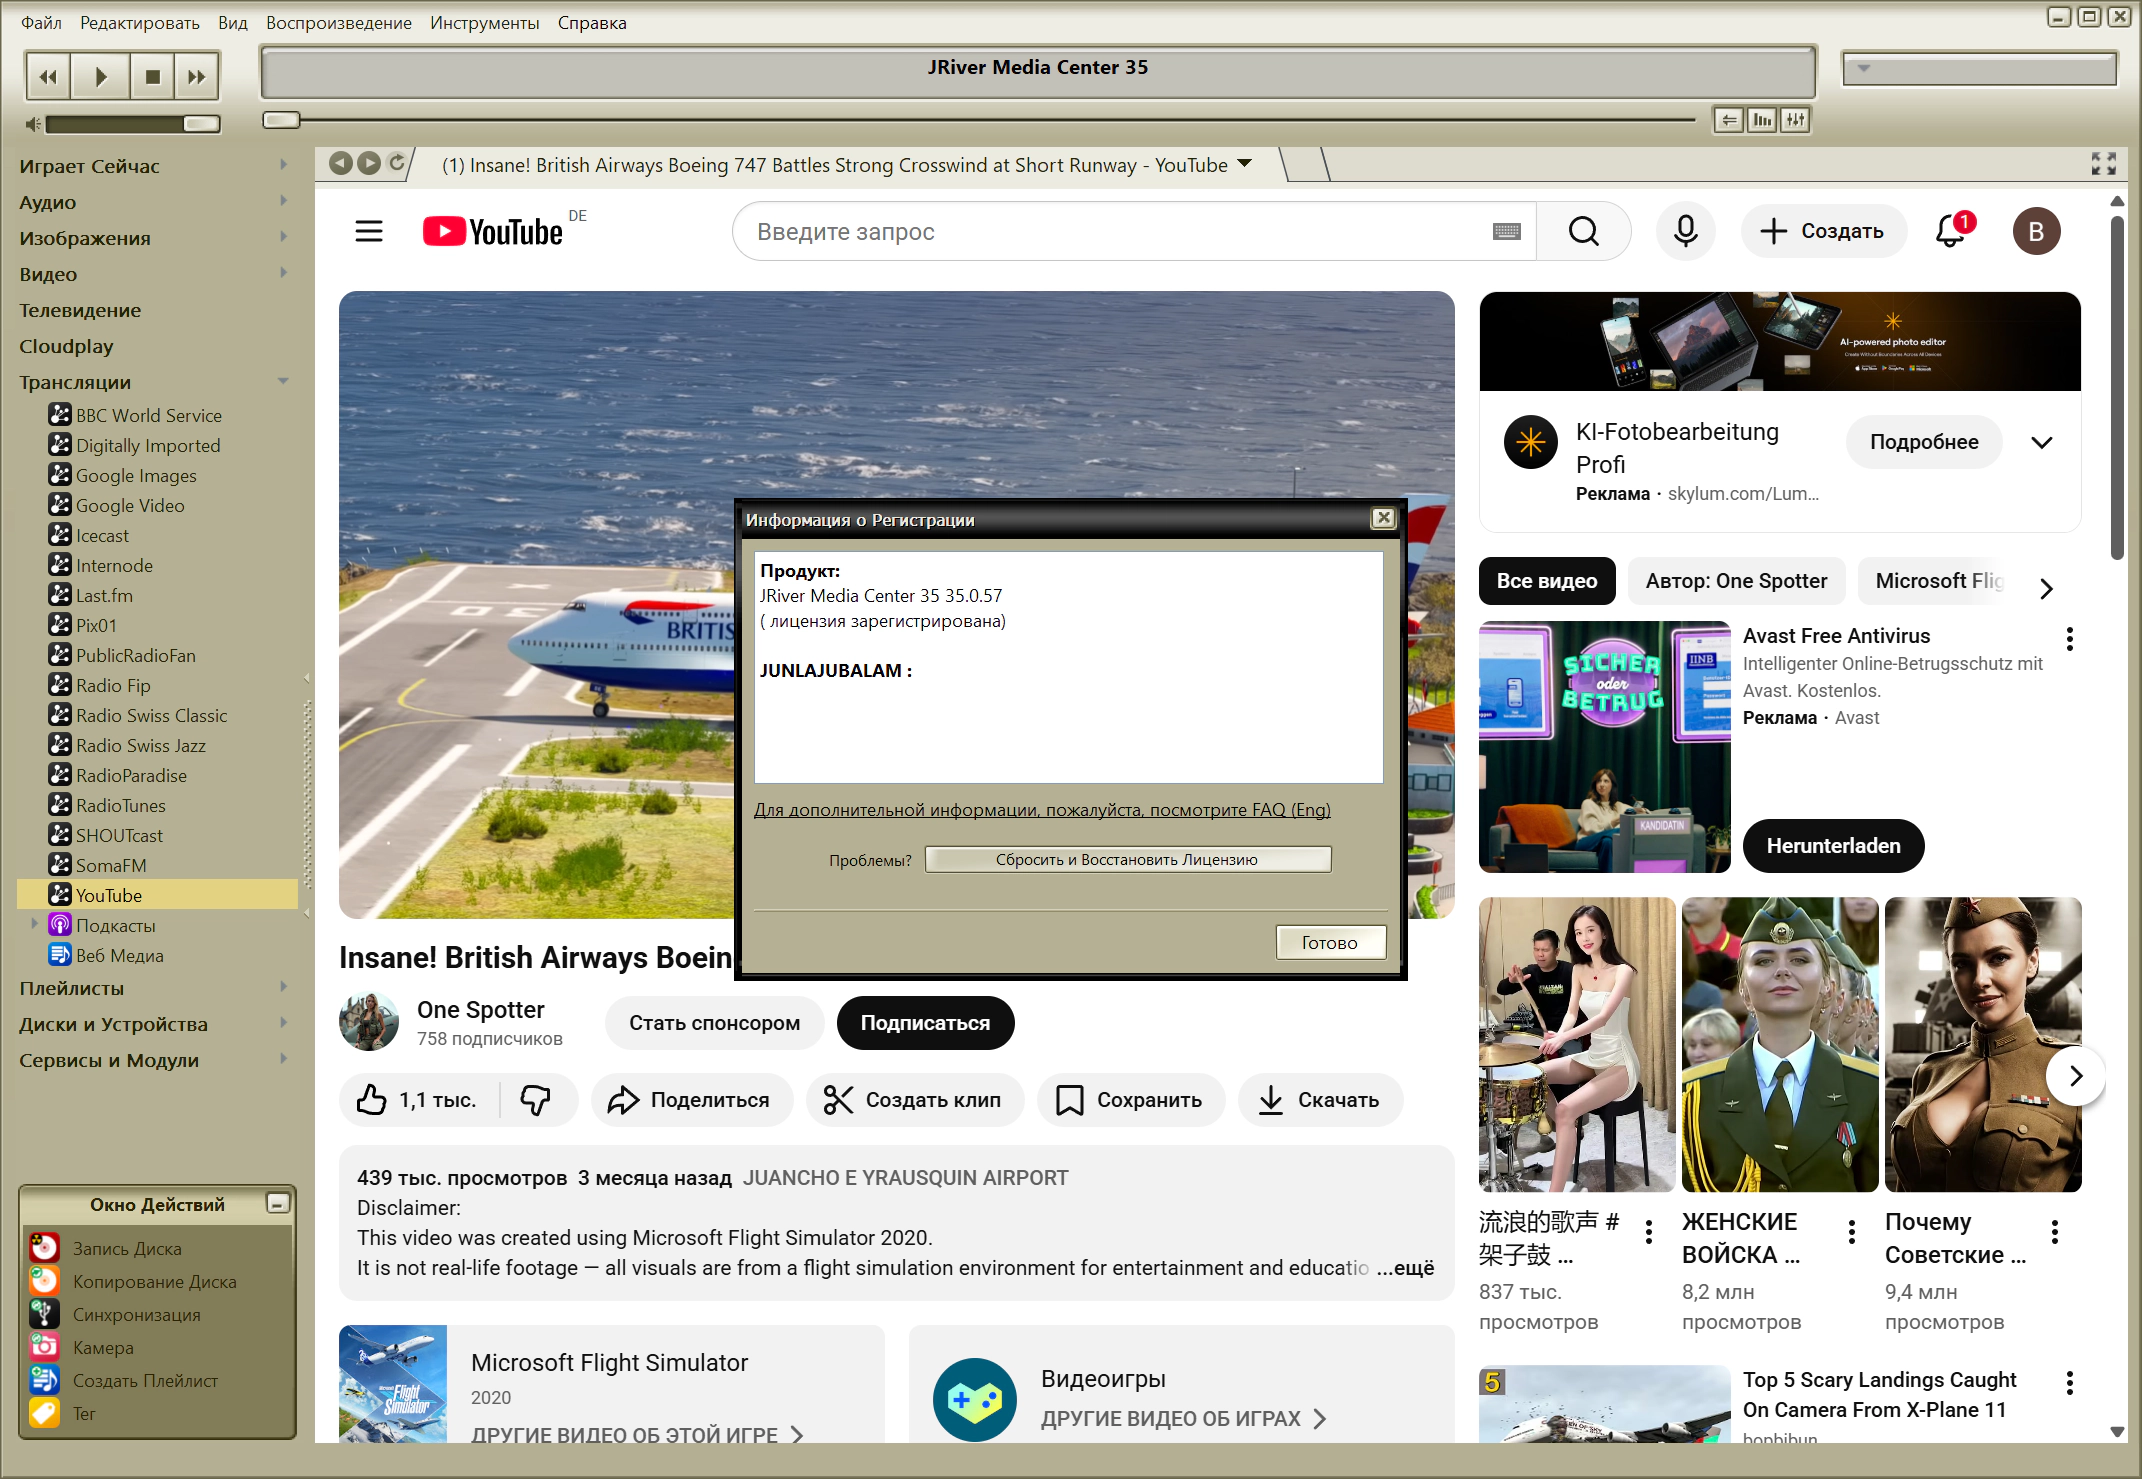
Task: Mute using the speaker volume icon
Action: click(x=33, y=124)
